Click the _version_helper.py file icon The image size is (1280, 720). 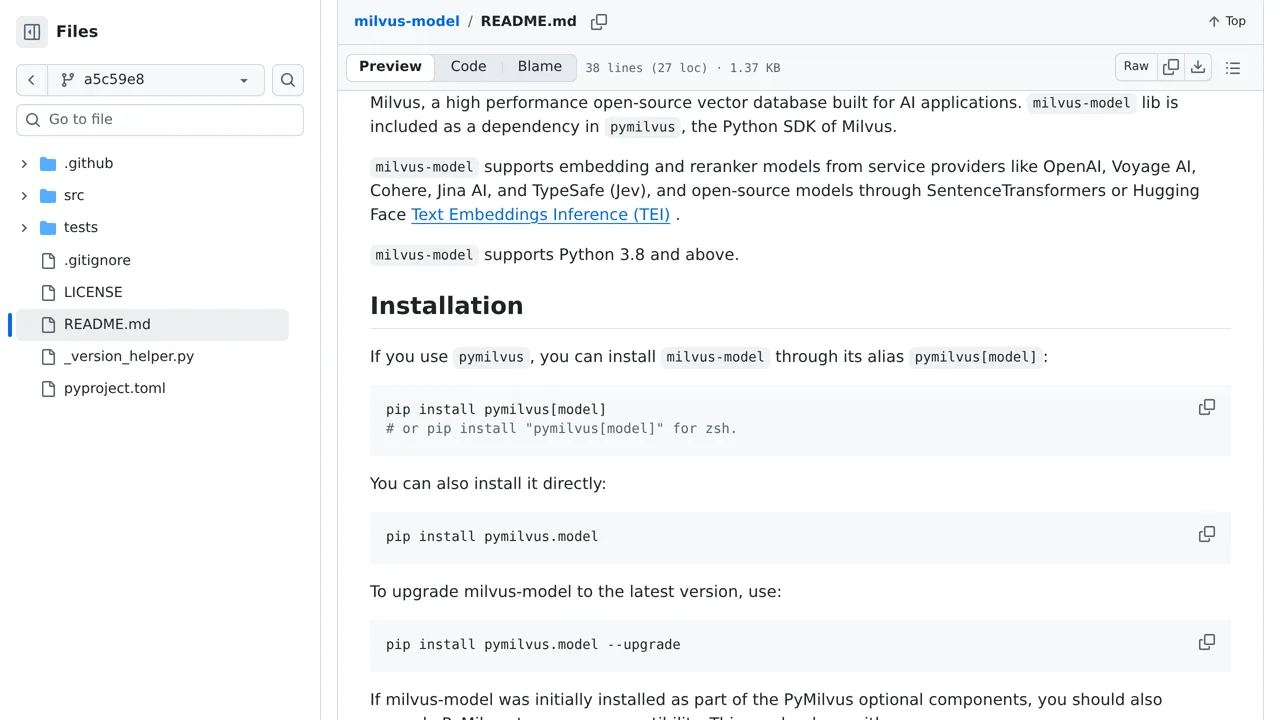[x=48, y=356]
